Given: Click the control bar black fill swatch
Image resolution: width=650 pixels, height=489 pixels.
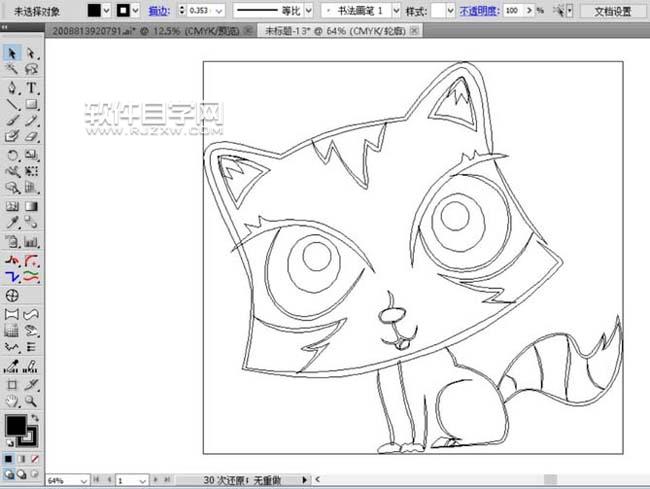Looking at the screenshot, I should coord(94,10).
